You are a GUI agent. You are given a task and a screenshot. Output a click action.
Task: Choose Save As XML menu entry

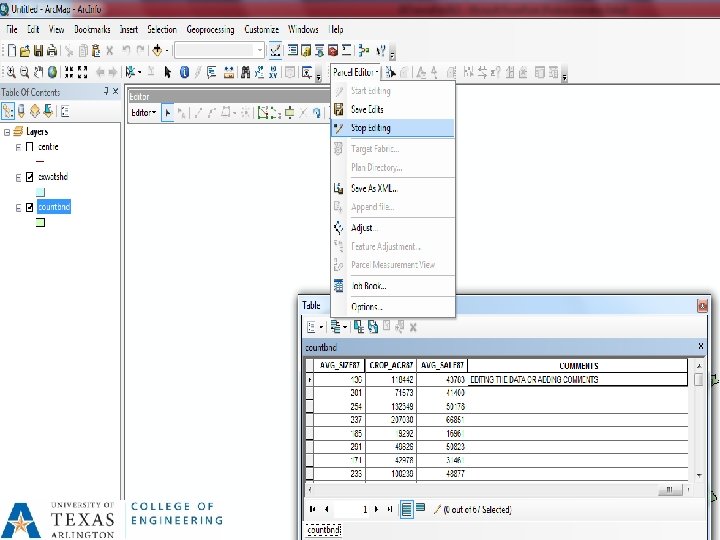(x=393, y=188)
